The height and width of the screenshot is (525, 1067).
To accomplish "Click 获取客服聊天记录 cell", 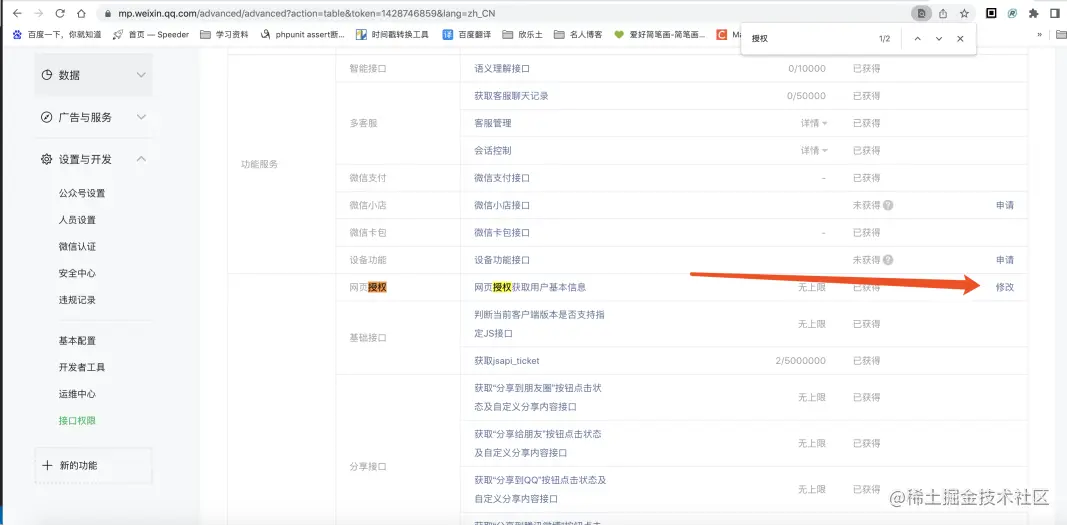I will (511, 96).
